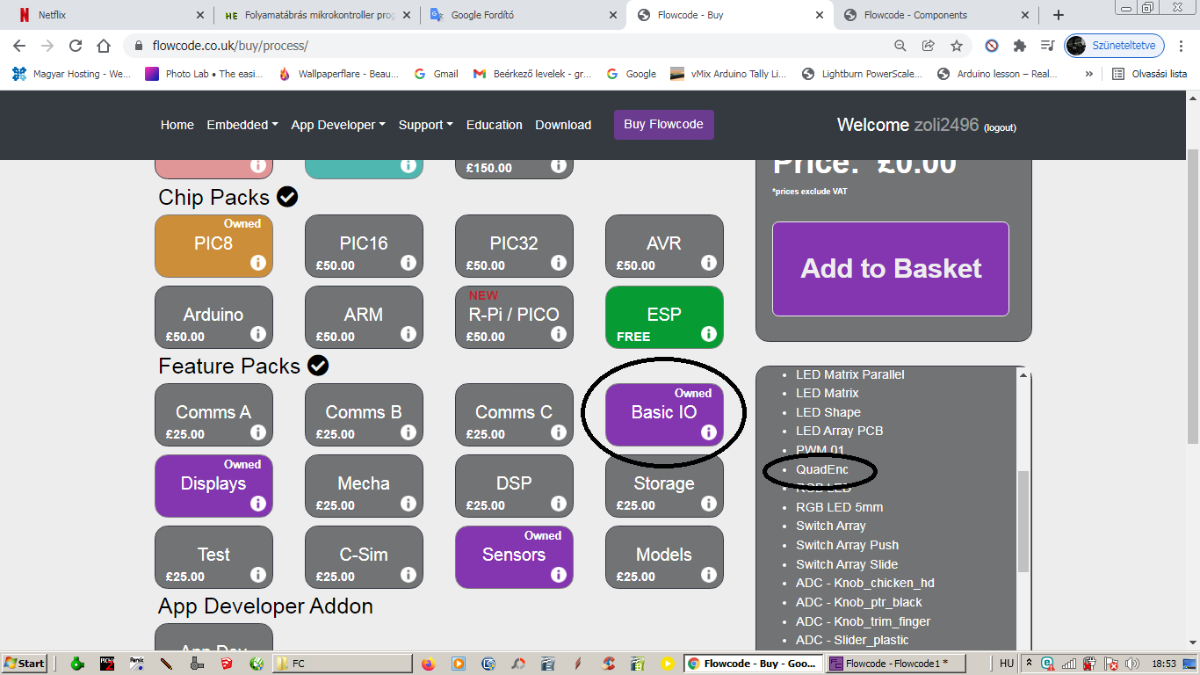
Task: Open the Basic IO info icon
Action: click(x=708, y=432)
